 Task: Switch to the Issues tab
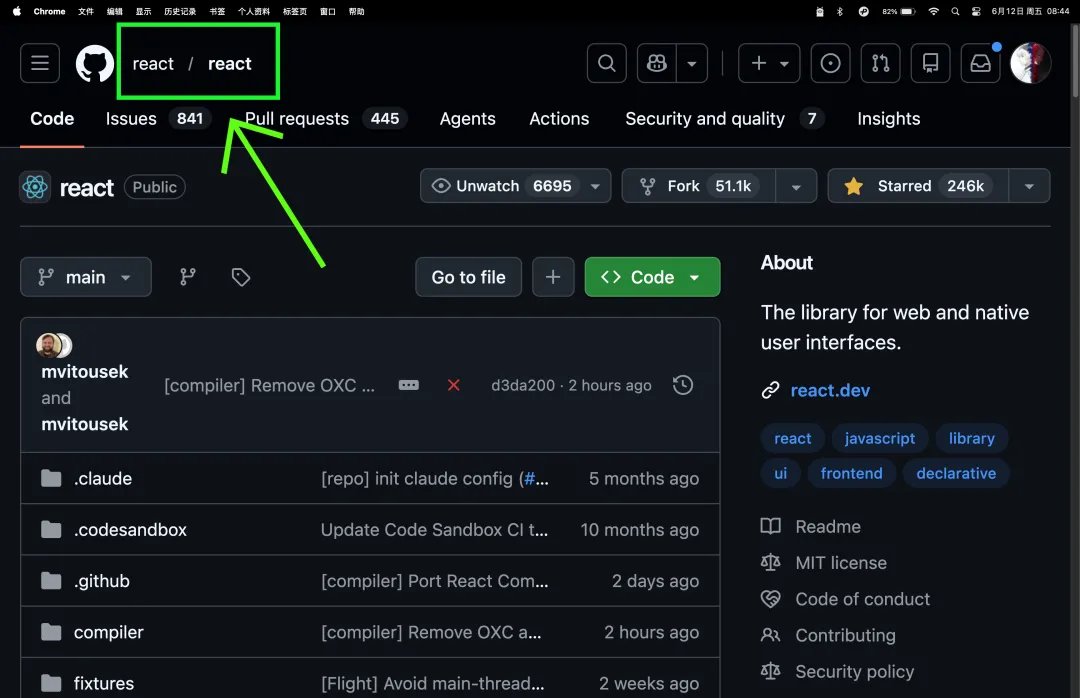[157, 119]
